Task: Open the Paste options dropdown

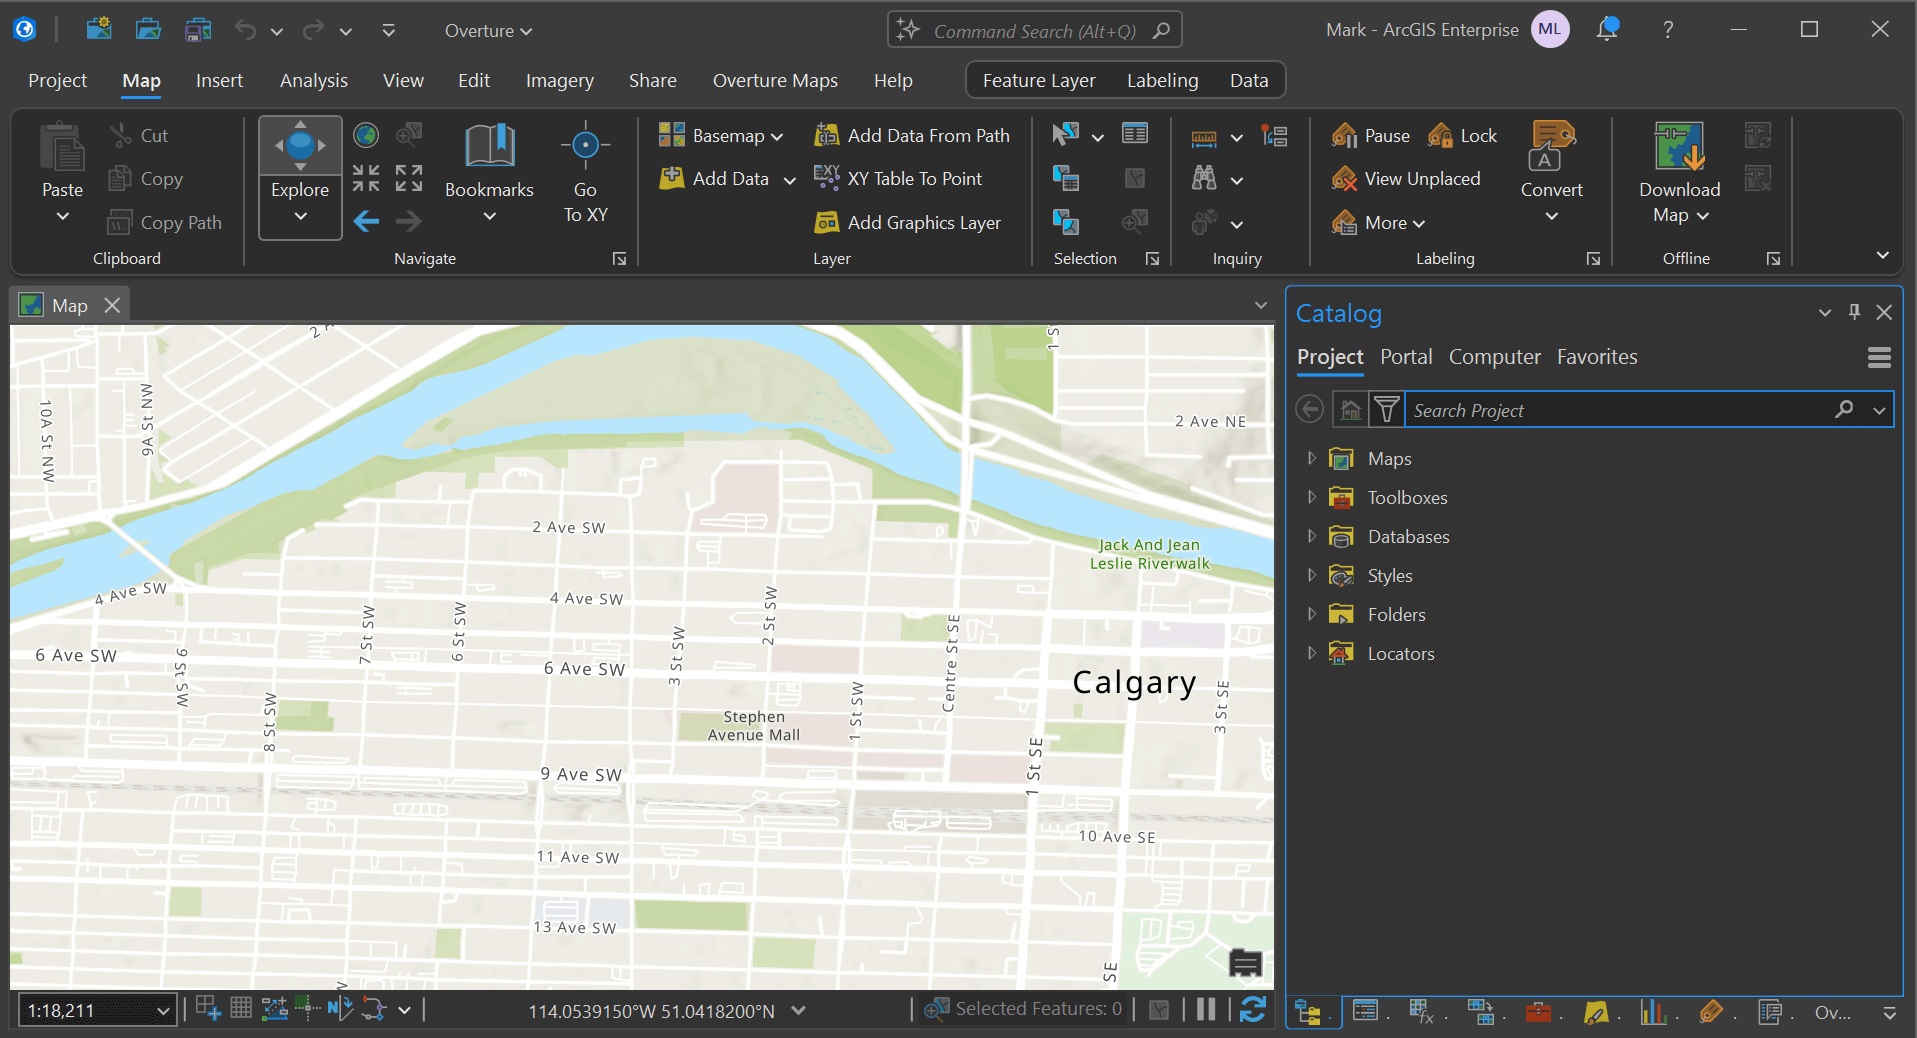Action: point(62,215)
